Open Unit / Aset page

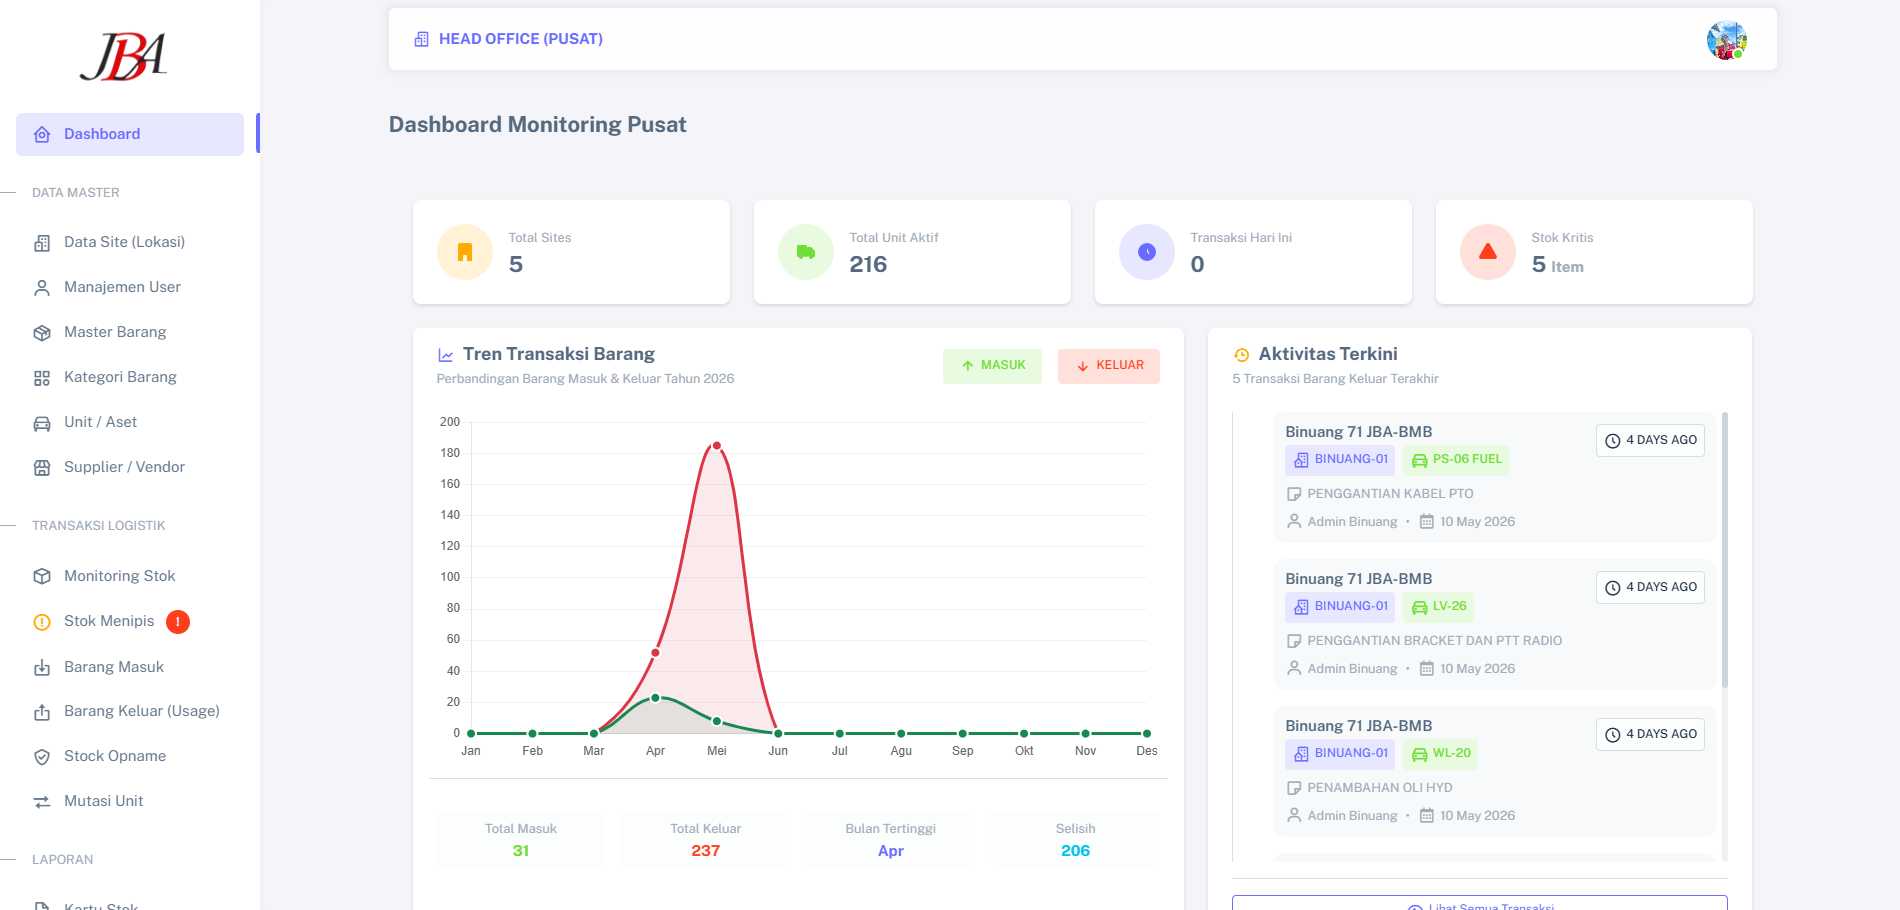pyautogui.click(x=100, y=422)
